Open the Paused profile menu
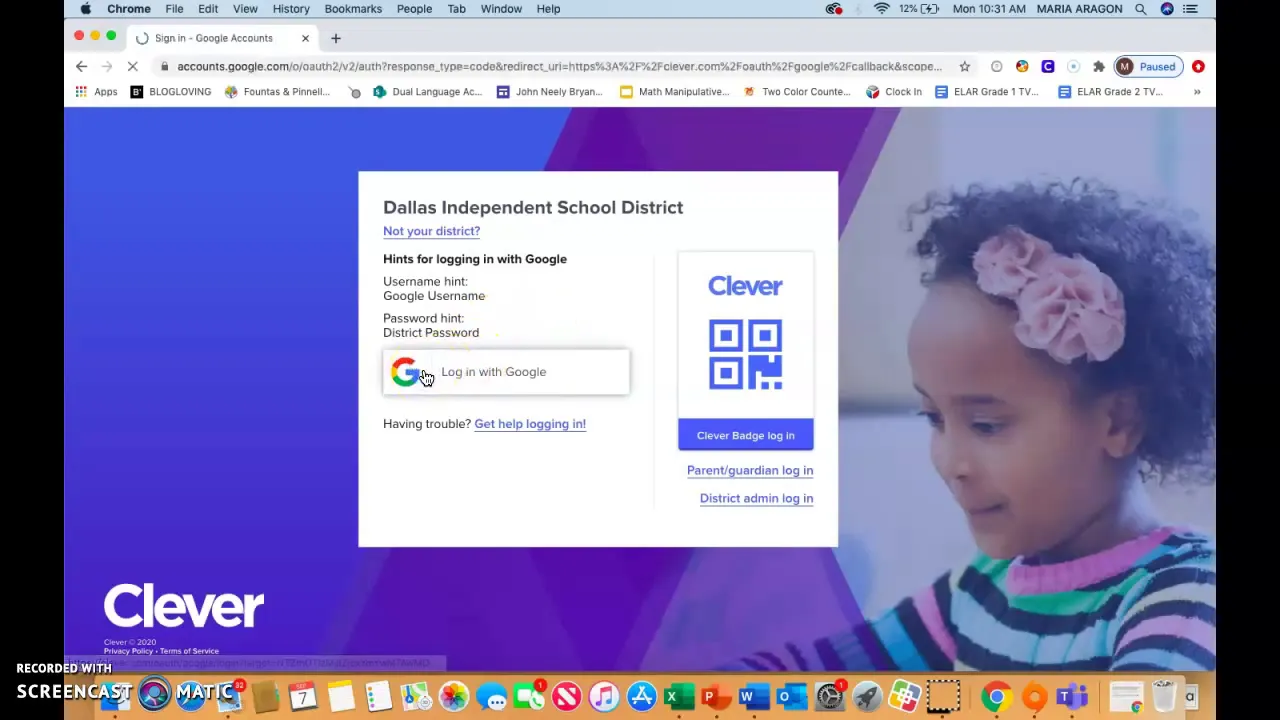1280x720 pixels. (1147, 66)
